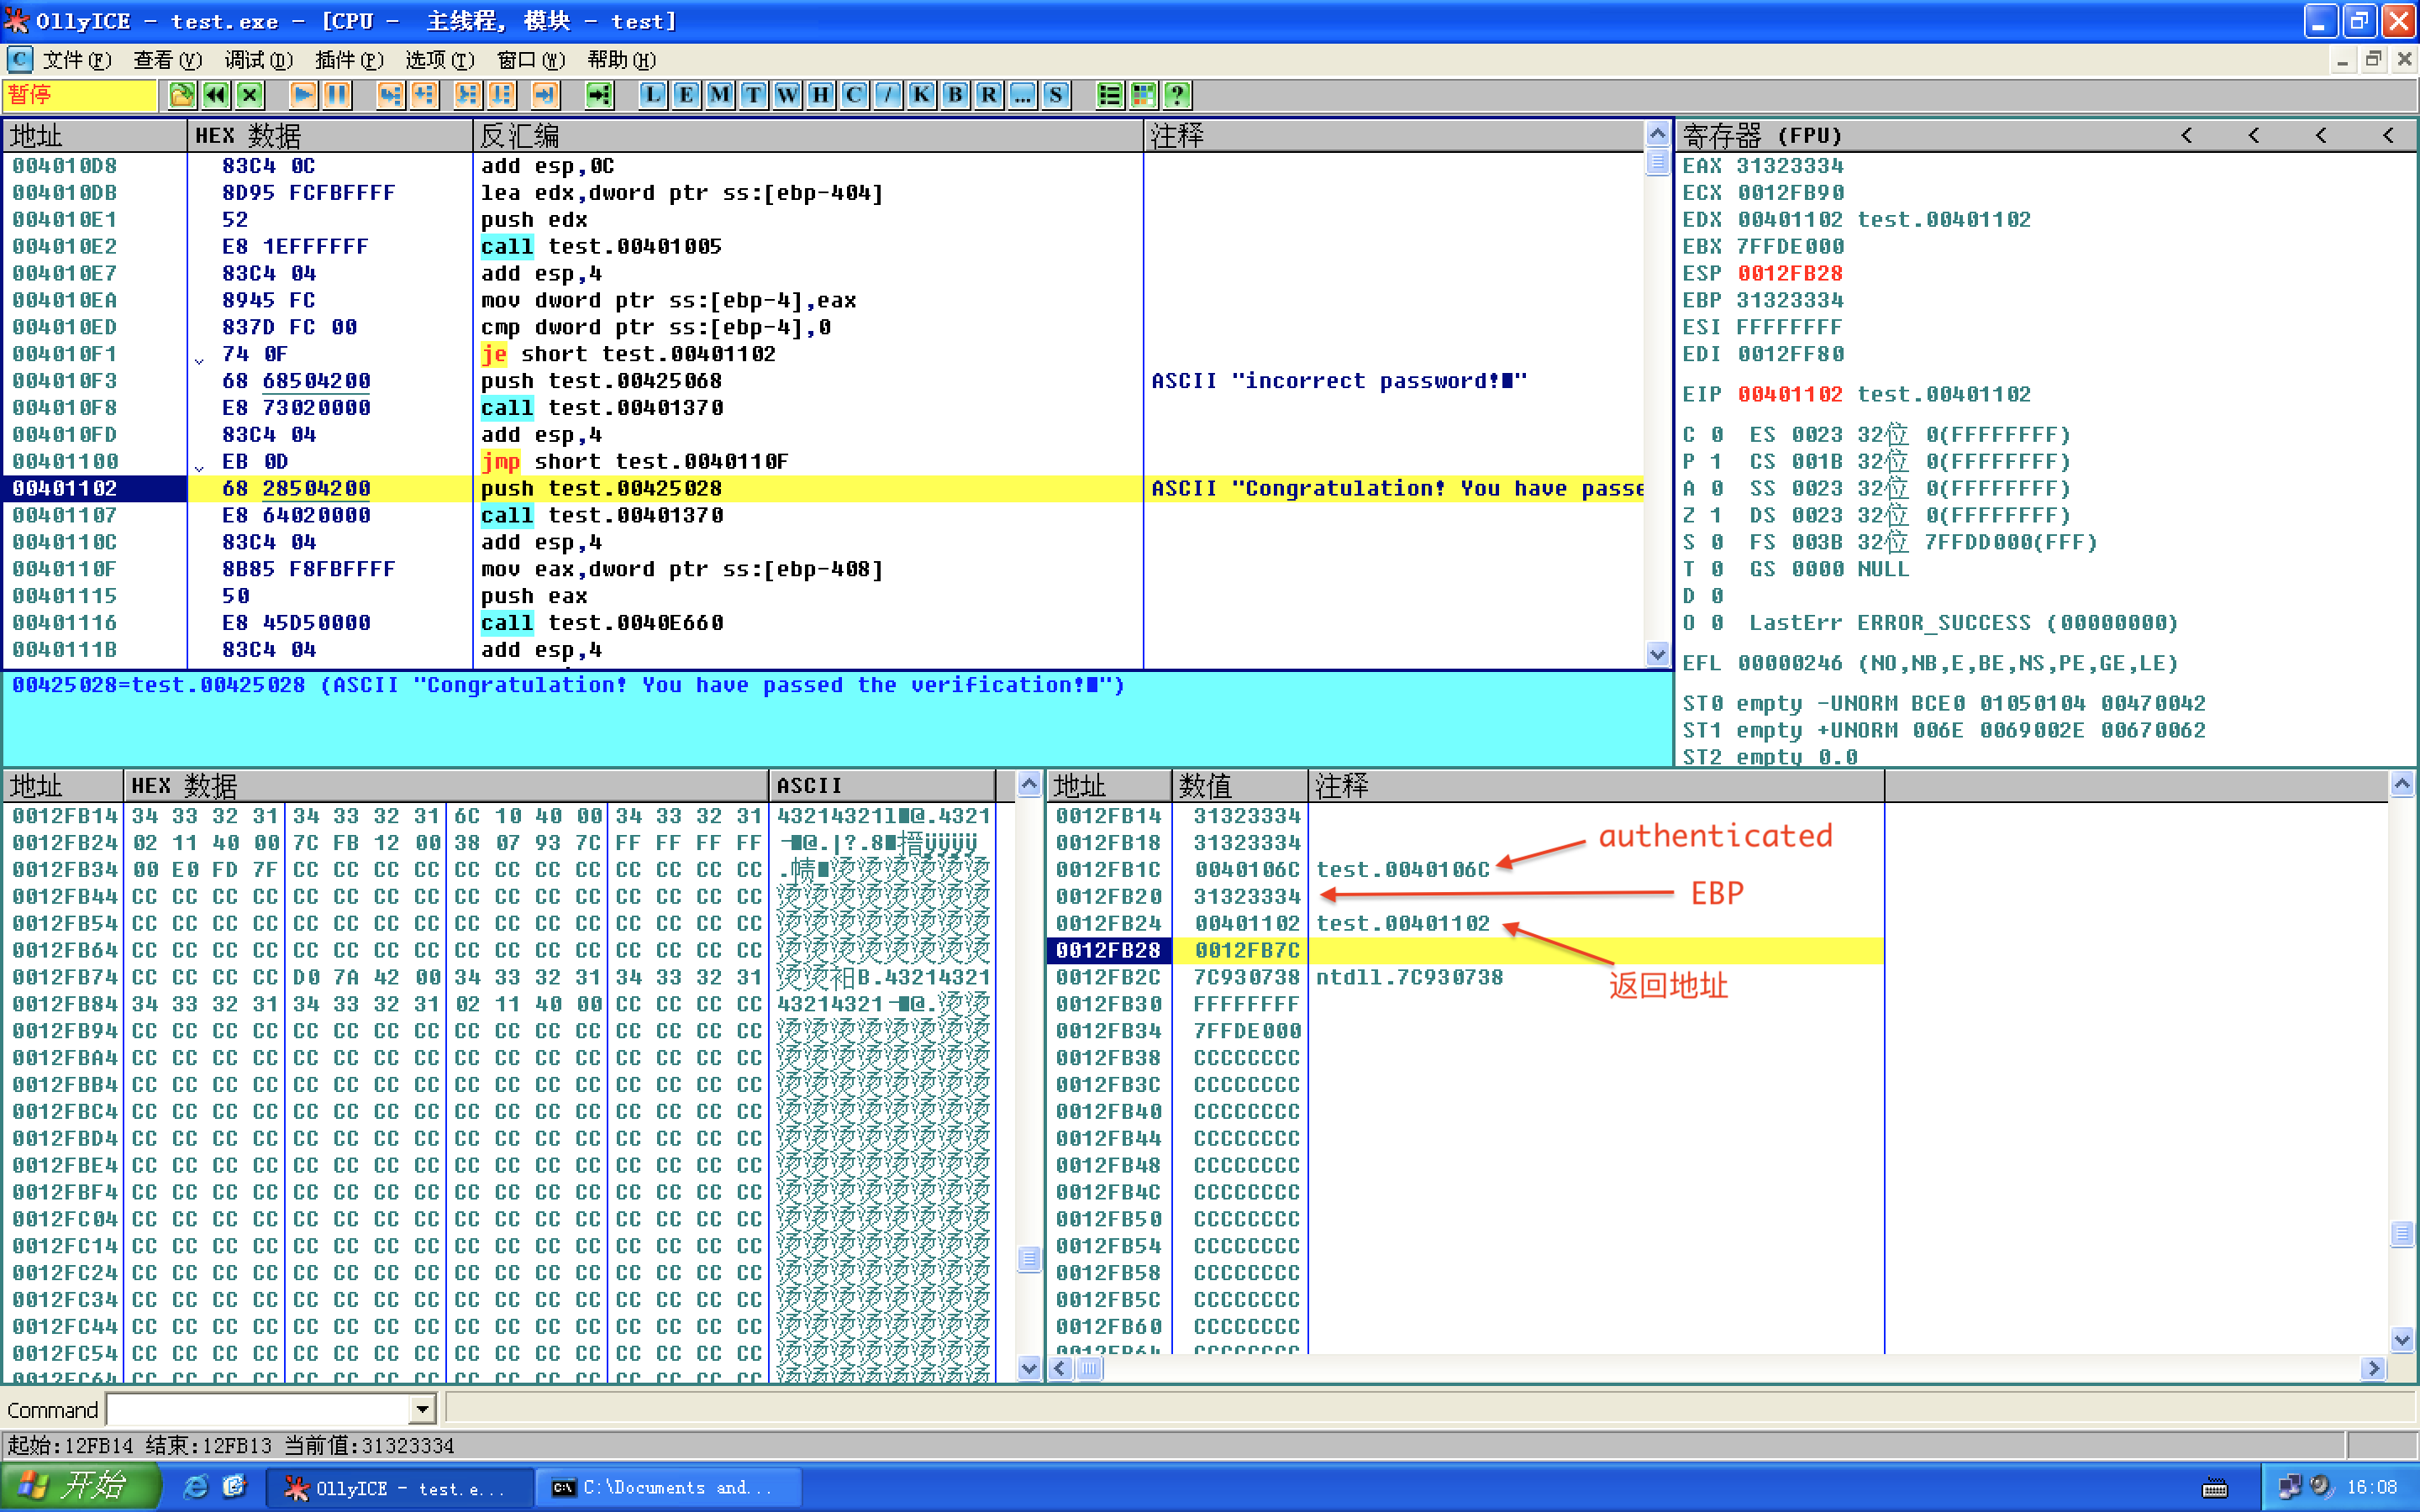This screenshot has width=2420, height=1512.
Task: Open Windows list with W button
Action: (x=787, y=95)
